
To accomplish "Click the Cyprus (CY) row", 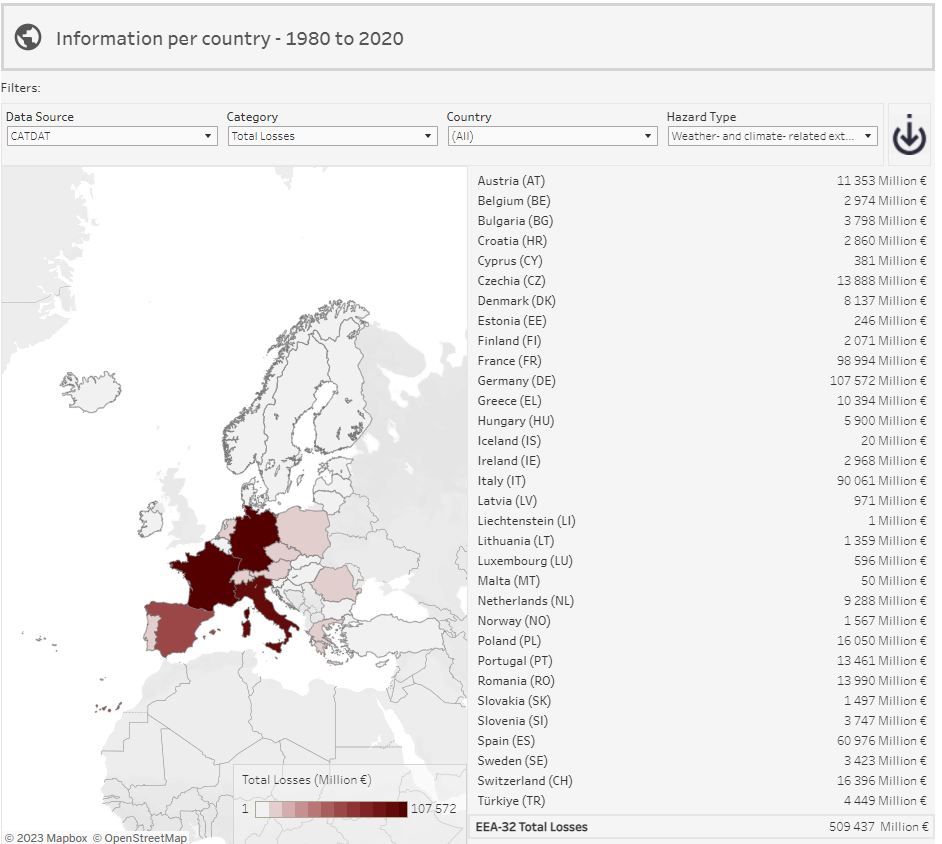I will [702, 261].
